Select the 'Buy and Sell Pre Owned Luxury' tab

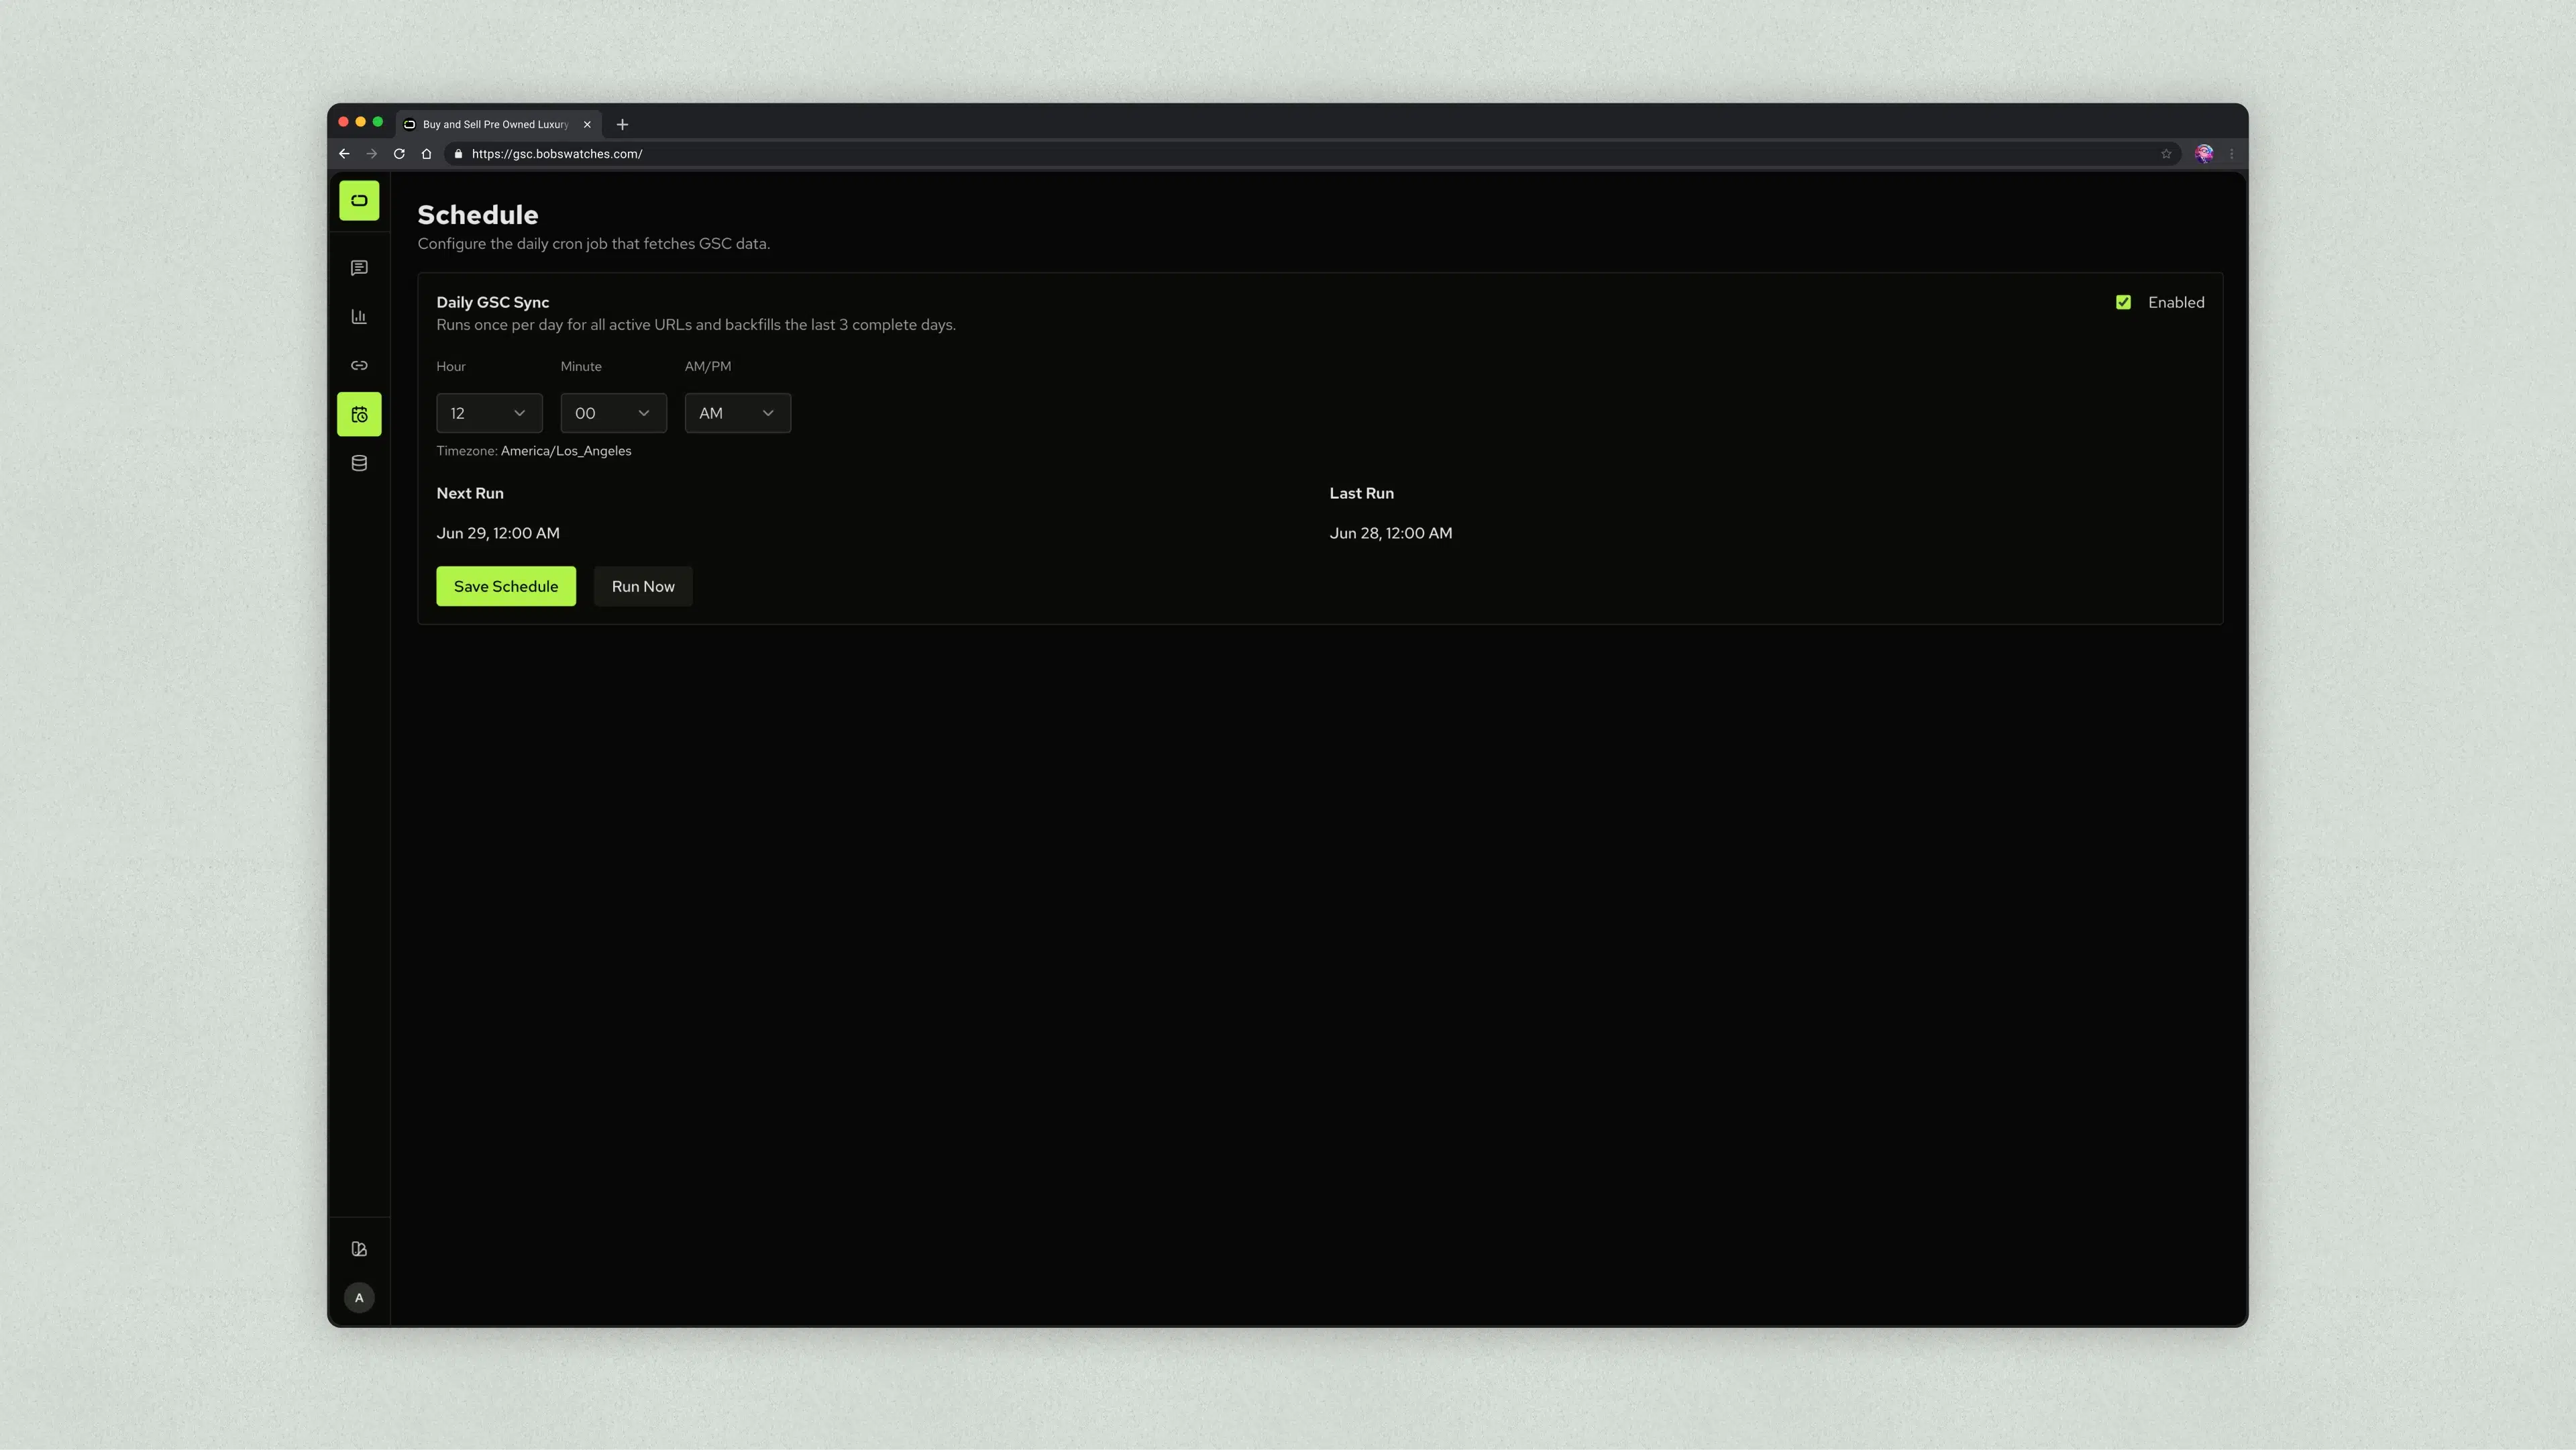(x=498, y=125)
